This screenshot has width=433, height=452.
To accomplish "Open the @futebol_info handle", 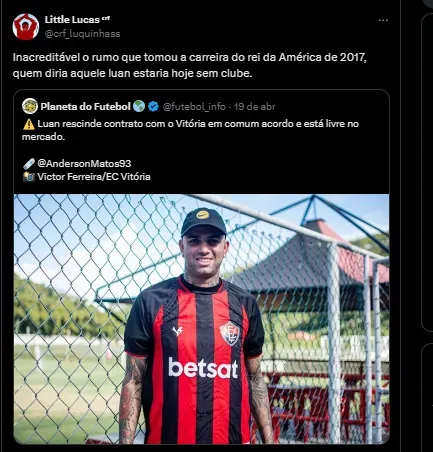I will coord(194,107).
